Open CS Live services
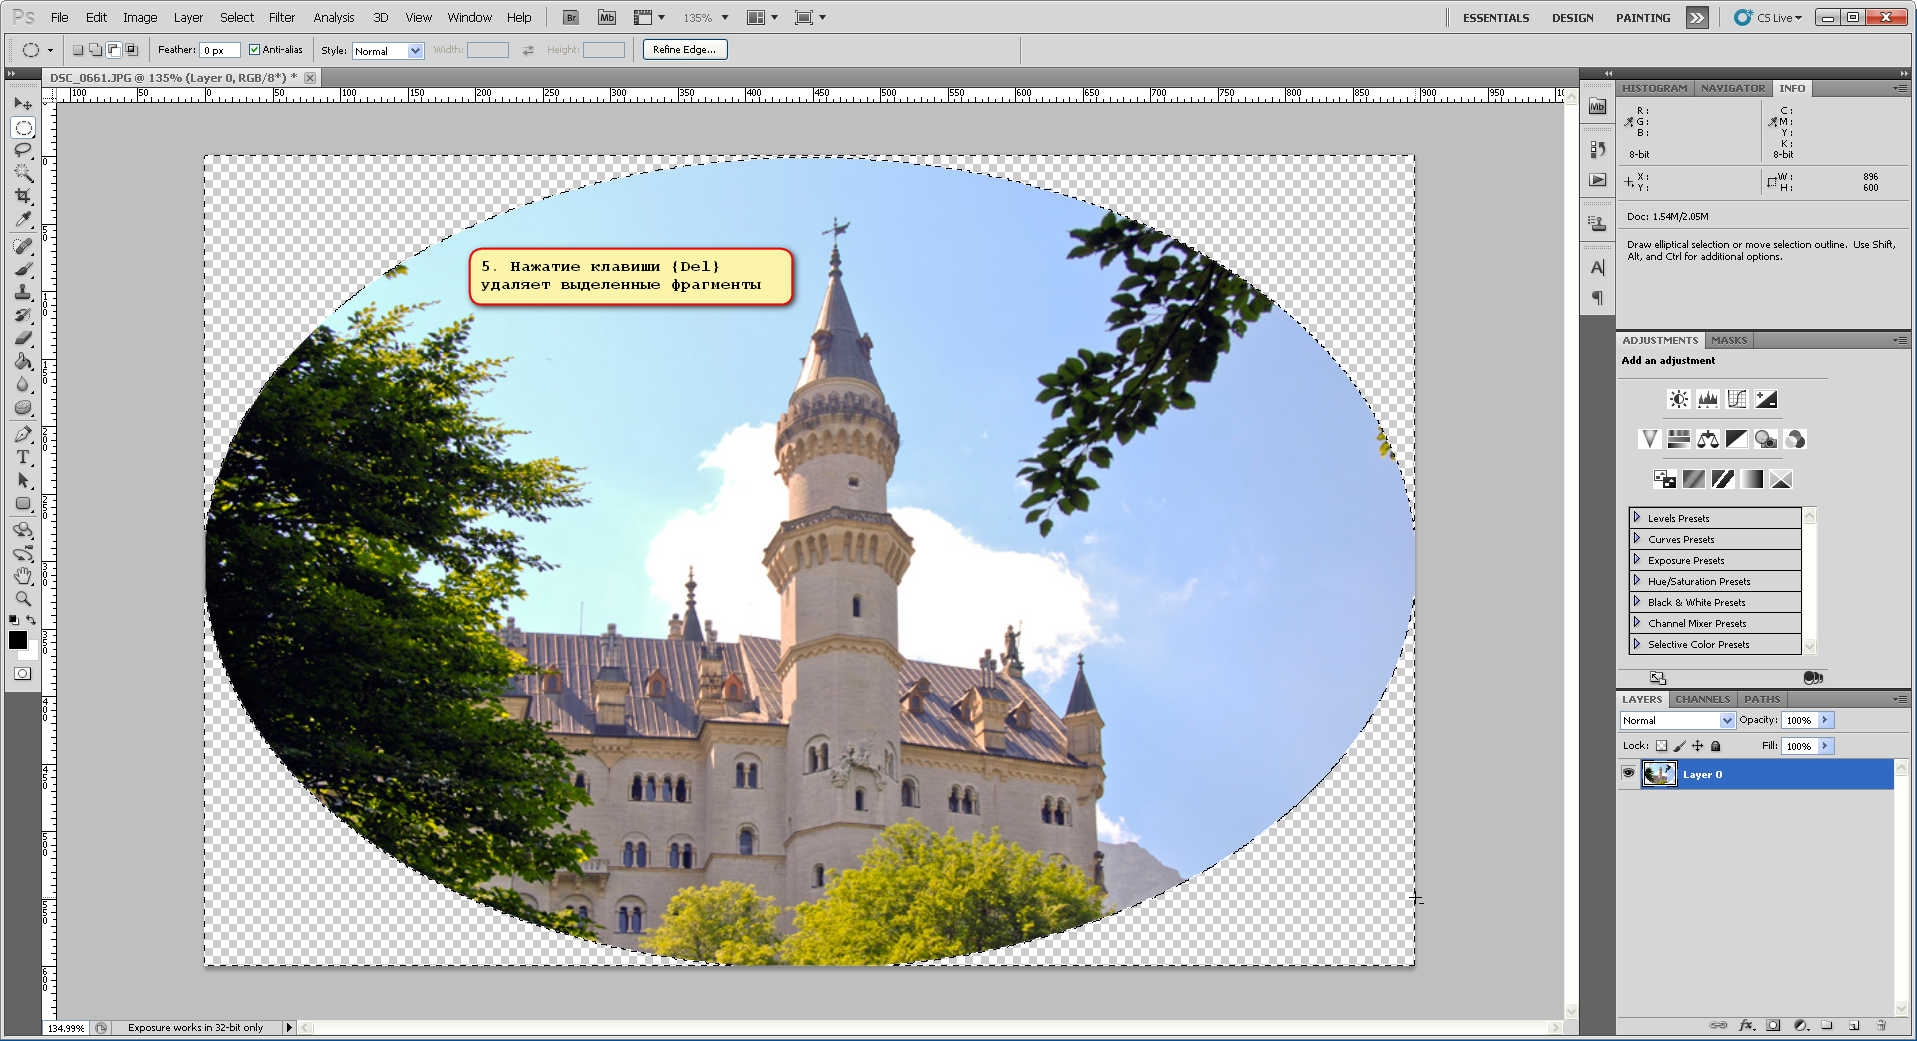The height and width of the screenshot is (1041, 1917). coord(1768,17)
